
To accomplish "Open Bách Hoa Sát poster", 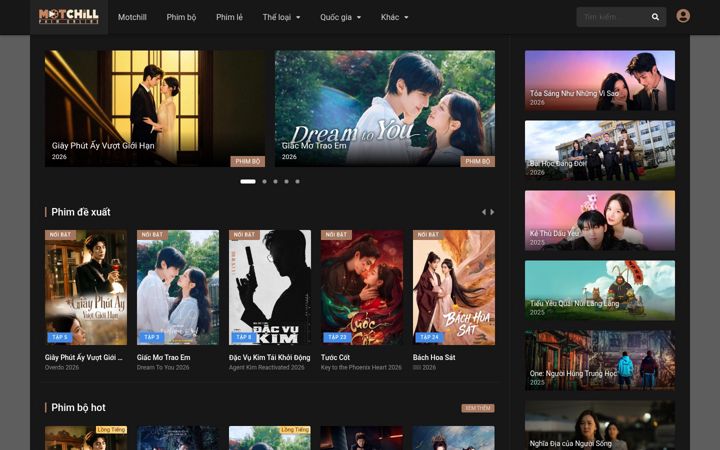I will (454, 287).
